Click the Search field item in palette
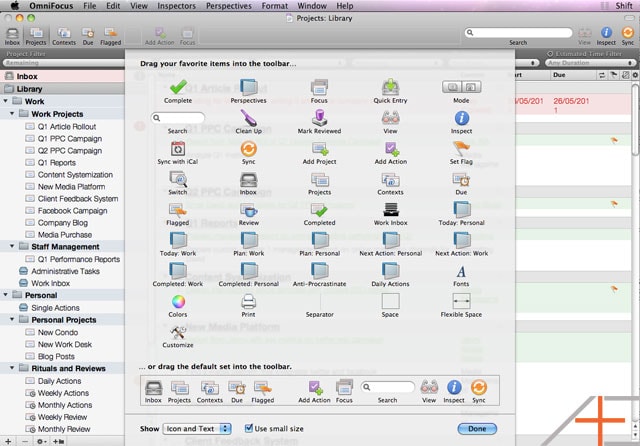This screenshot has height=446, width=640. (178, 118)
